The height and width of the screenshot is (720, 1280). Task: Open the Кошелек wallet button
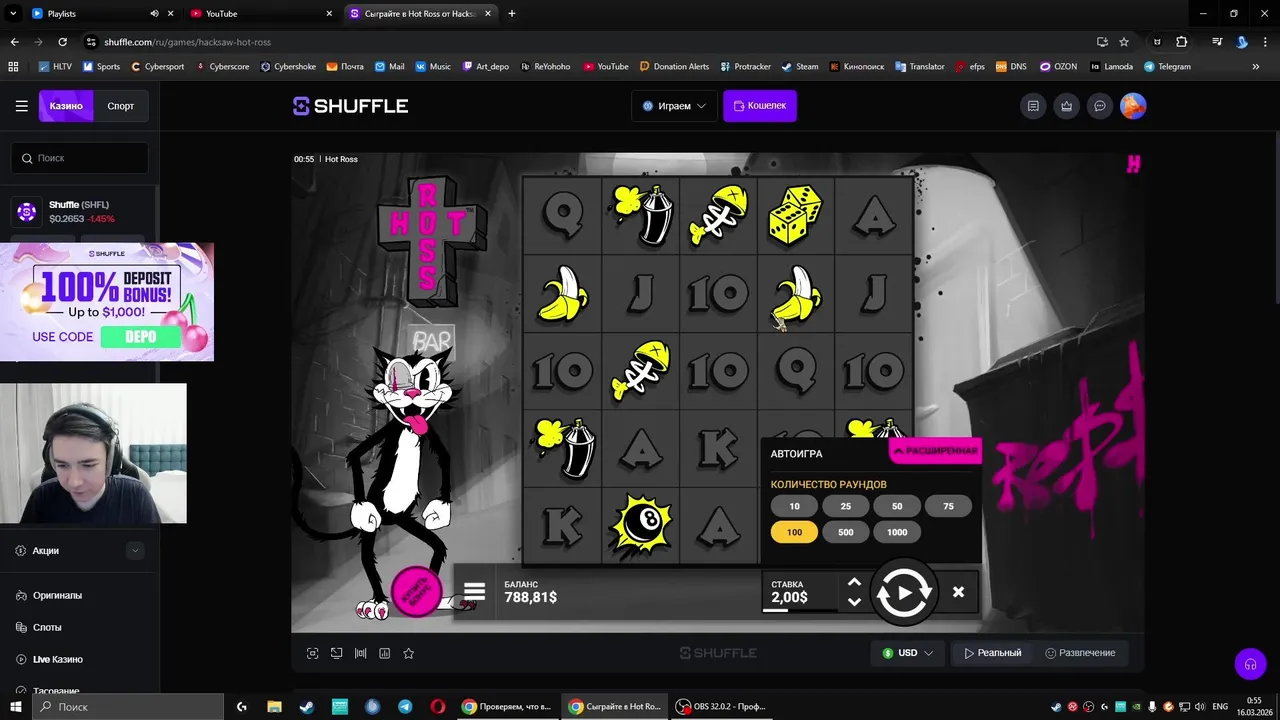760,106
